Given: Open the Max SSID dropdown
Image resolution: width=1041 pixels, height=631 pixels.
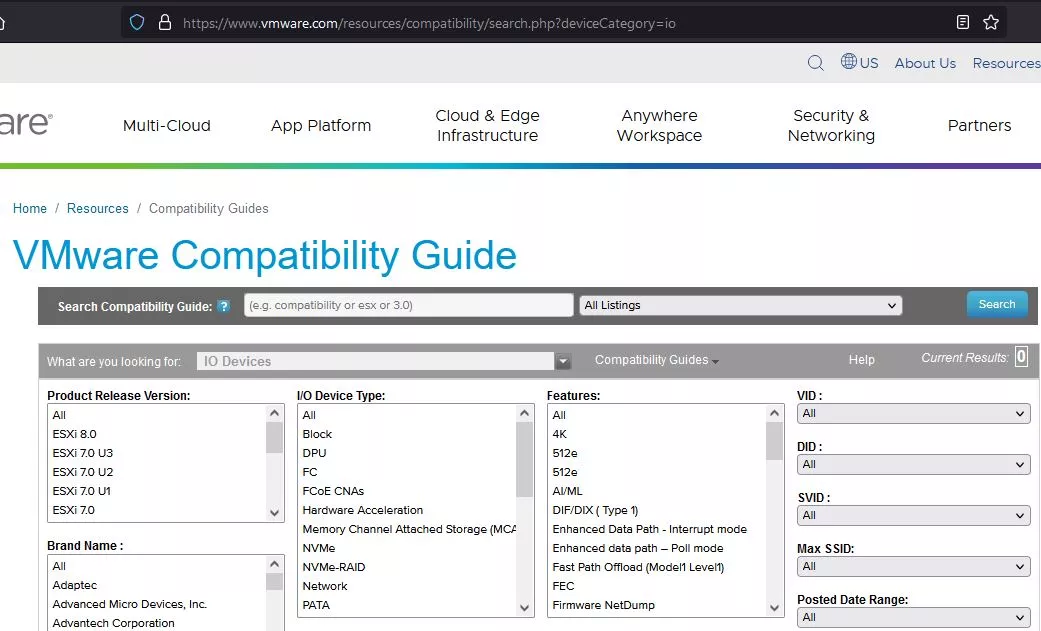Looking at the screenshot, I should pos(914,567).
